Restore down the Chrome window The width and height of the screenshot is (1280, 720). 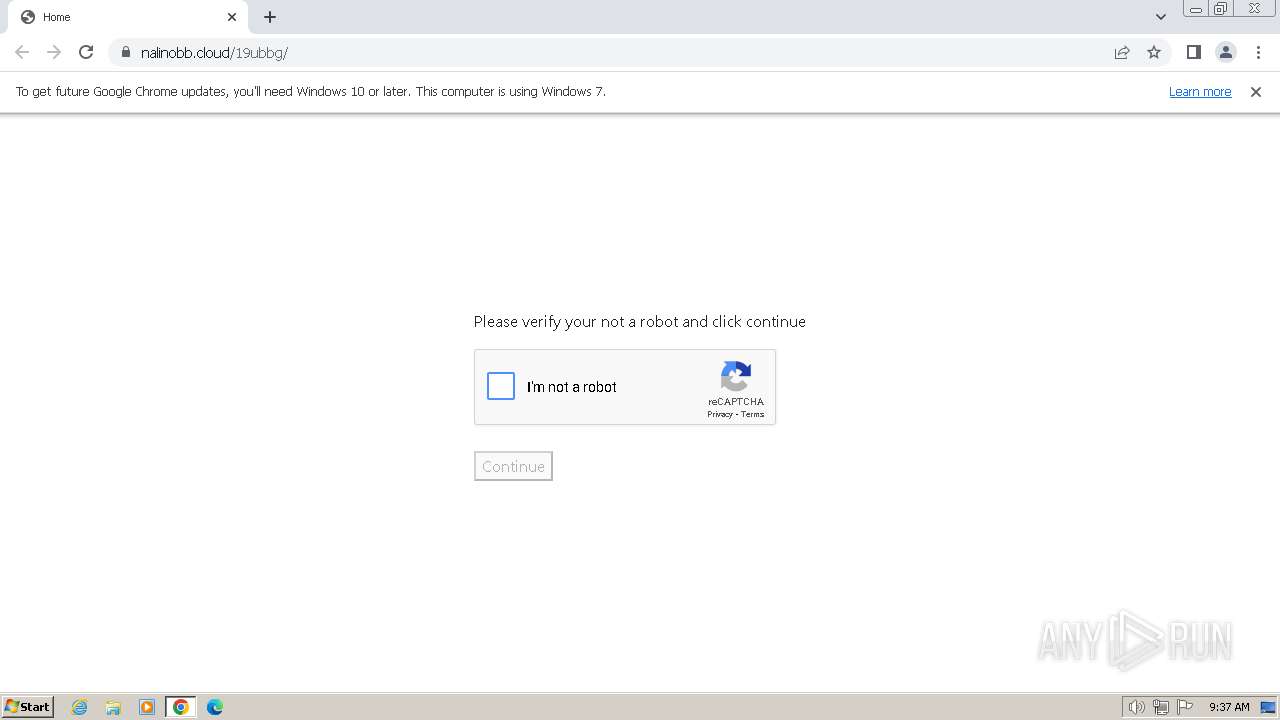pos(1221,9)
